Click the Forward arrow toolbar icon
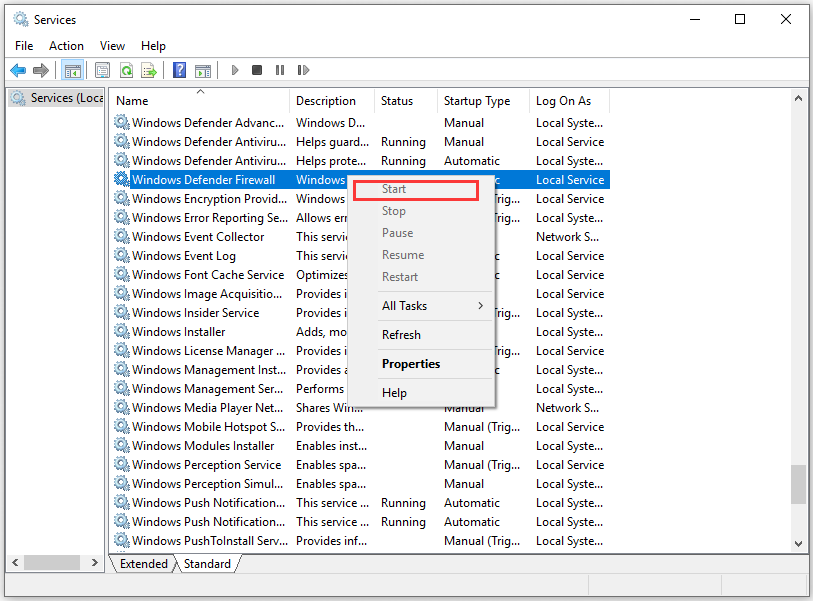Screen dimensions: 813x601 pyautogui.click(x=40, y=70)
